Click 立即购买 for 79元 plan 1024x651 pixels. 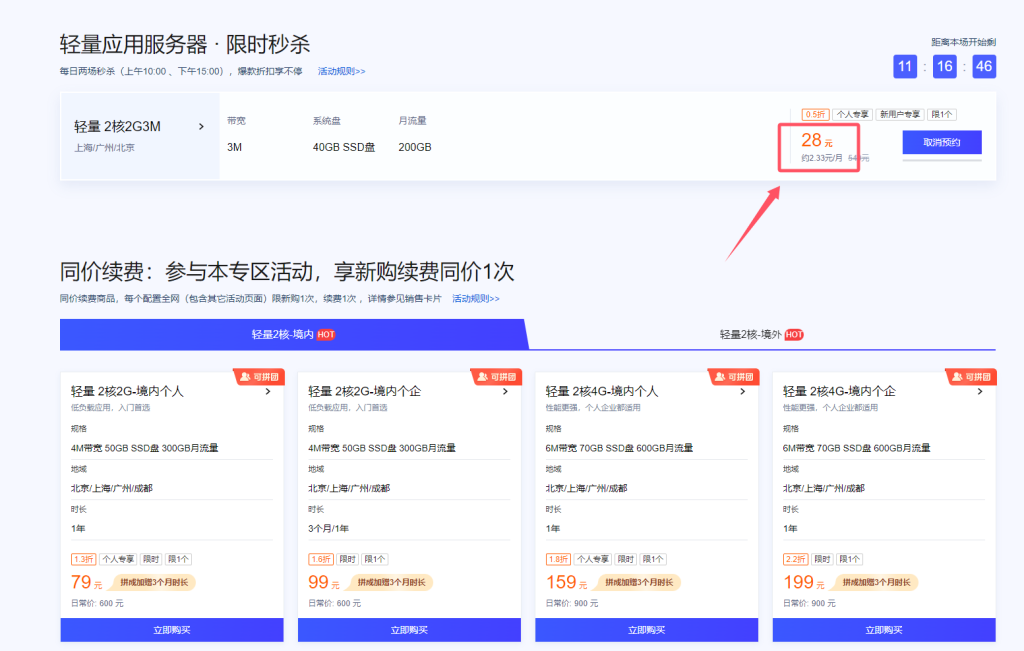[x=172, y=630]
